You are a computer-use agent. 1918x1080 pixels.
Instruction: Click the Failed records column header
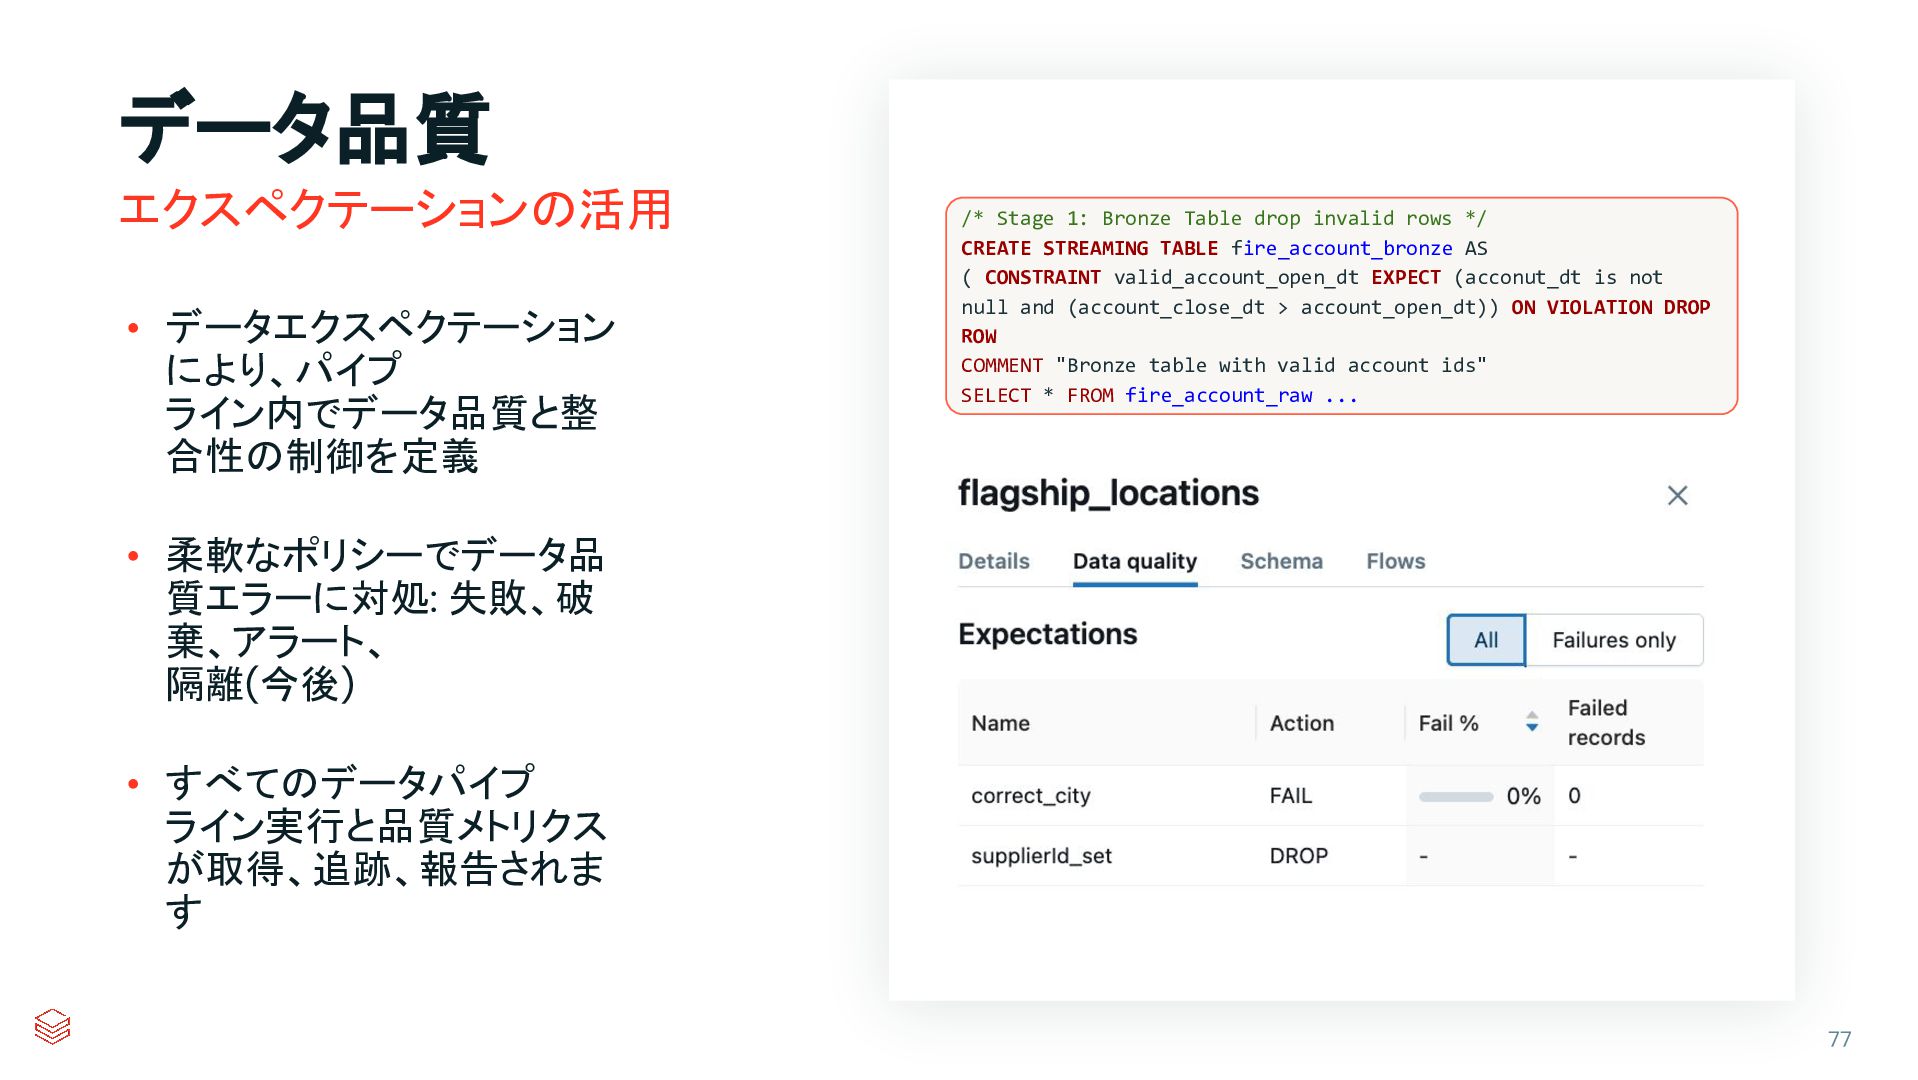point(1605,722)
